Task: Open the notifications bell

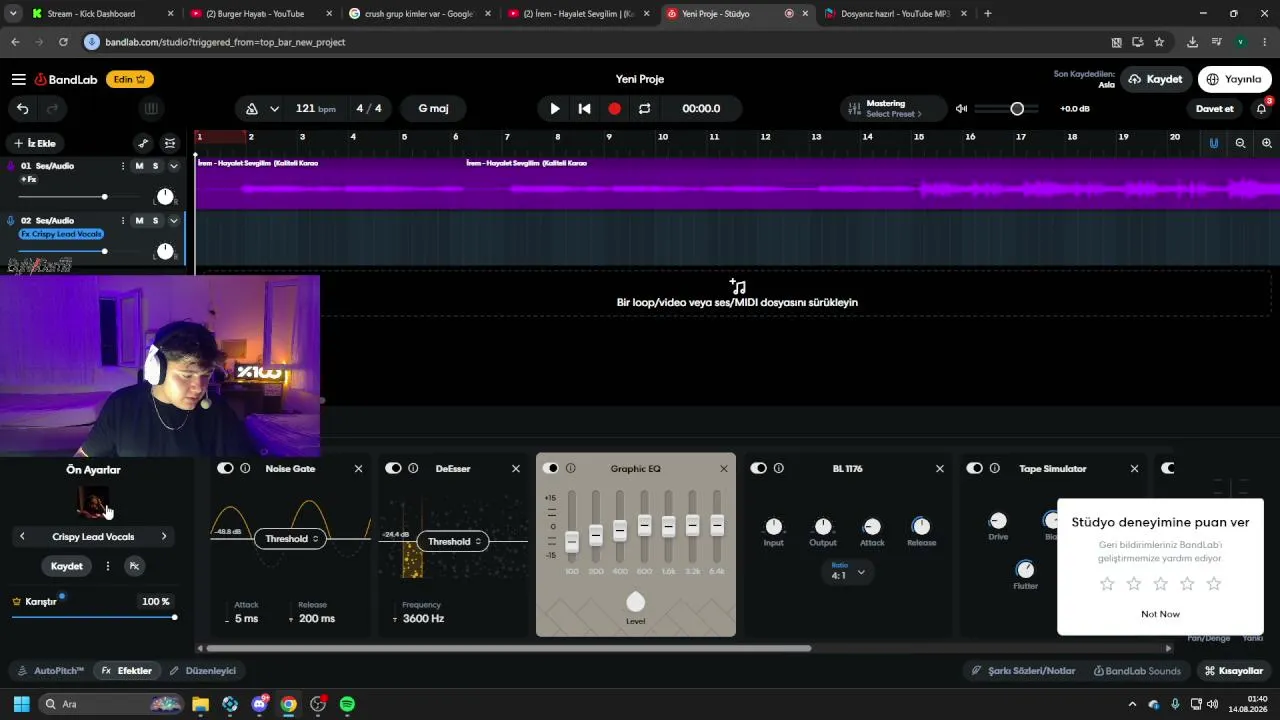Action: click(x=1262, y=108)
